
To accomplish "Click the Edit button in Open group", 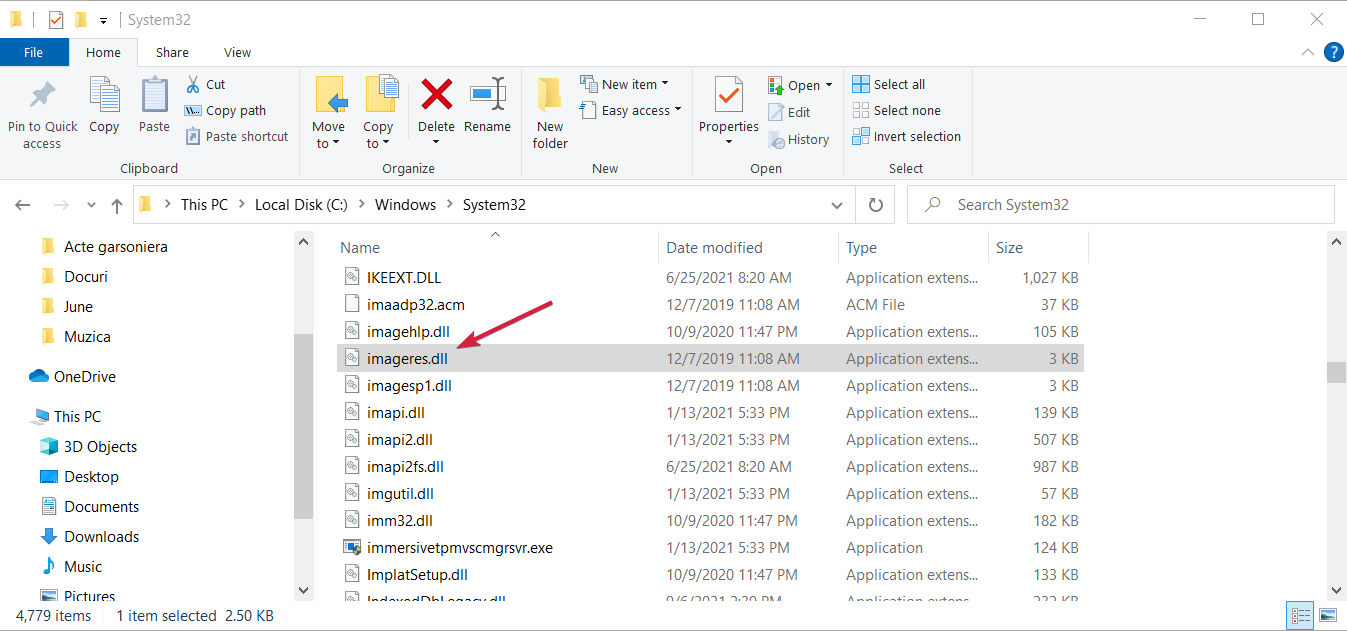I will (789, 112).
